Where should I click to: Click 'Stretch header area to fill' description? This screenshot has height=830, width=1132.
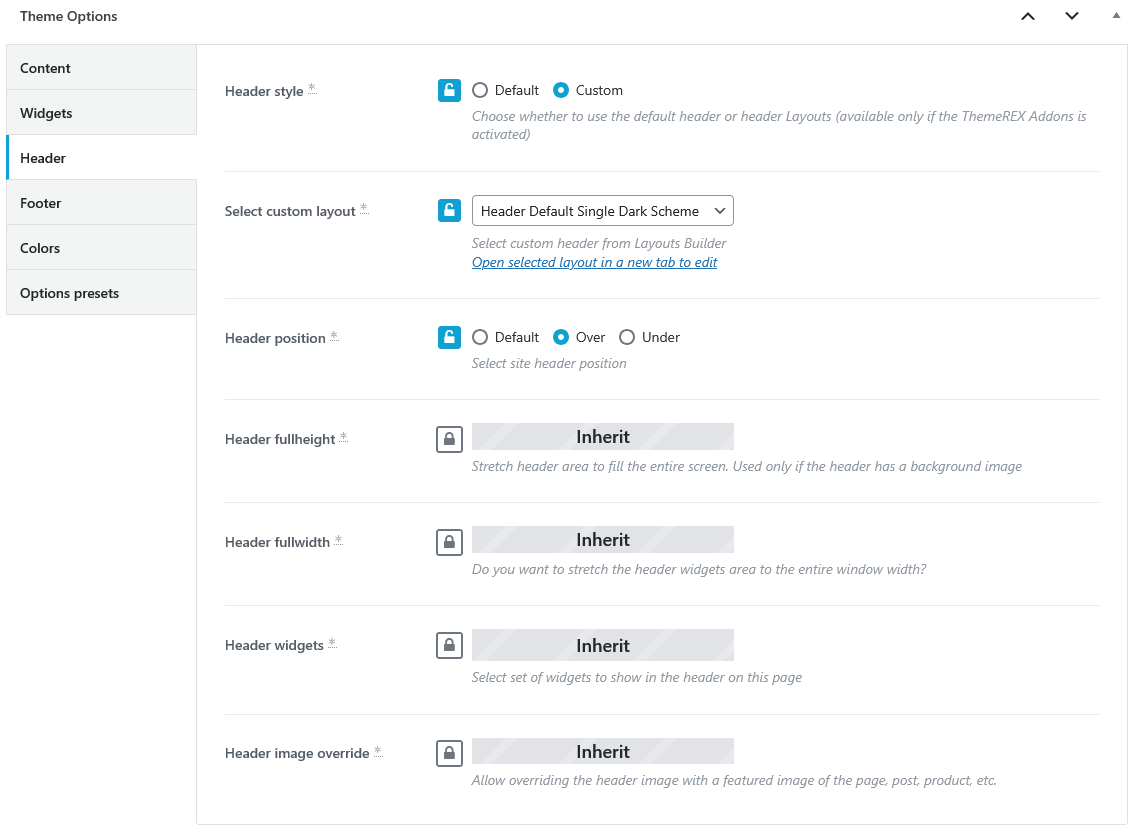(747, 466)
